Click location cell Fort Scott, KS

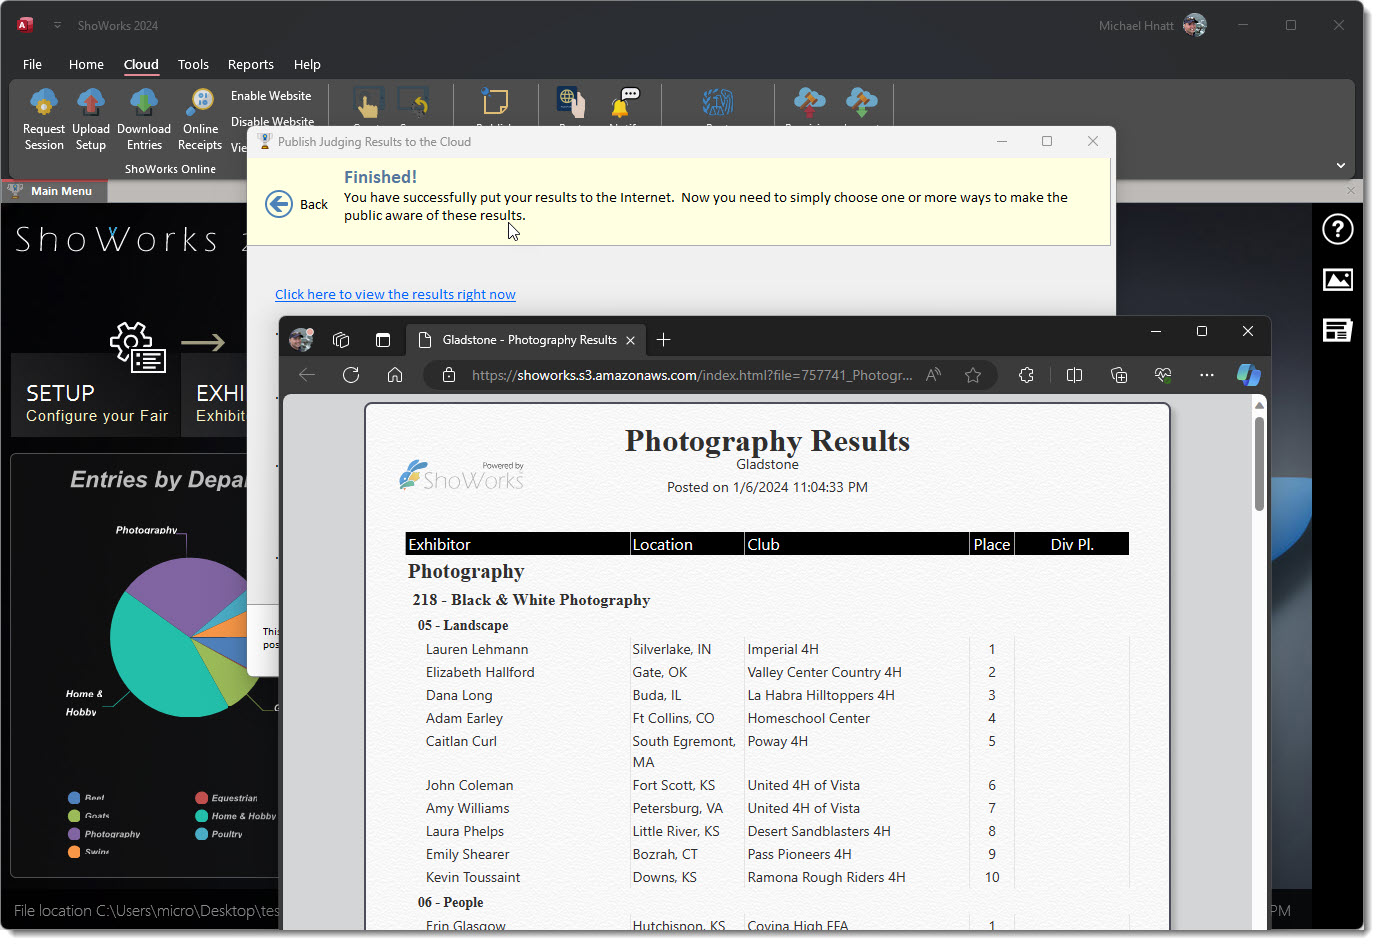coord(674,785)
